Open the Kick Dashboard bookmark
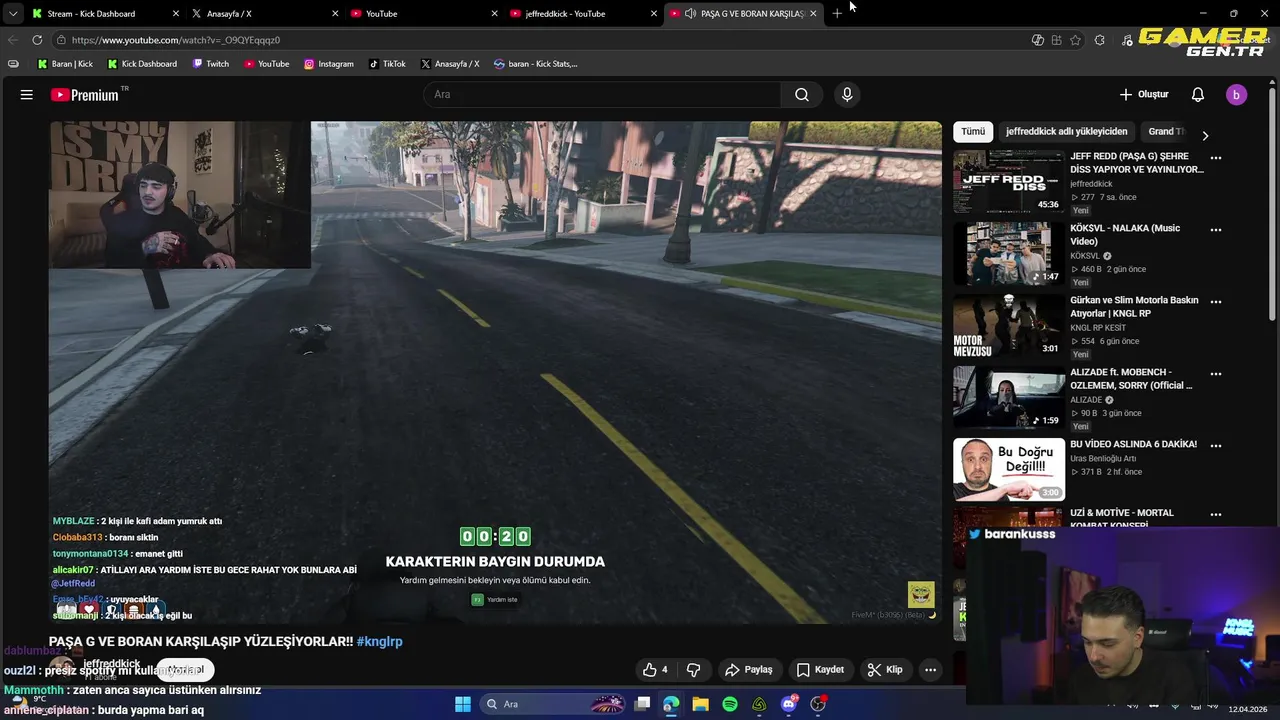Screen dimensions: 1280x720 (141, 64)
